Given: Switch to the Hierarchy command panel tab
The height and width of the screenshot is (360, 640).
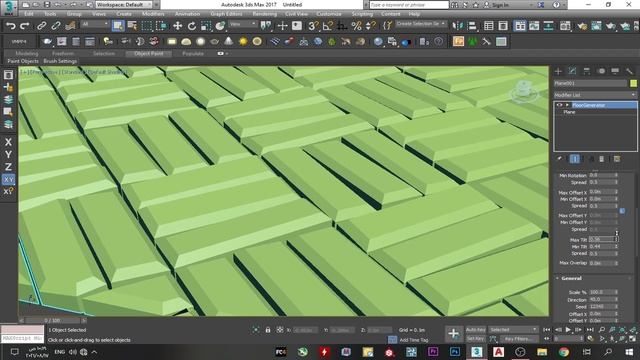Looking at the screenshot, I should tap(587, 71).
